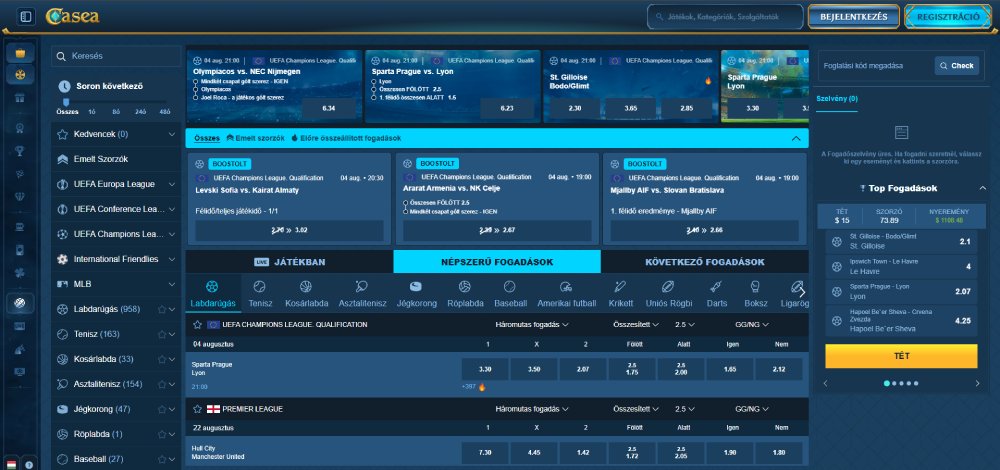This screenshot has height=470, width=1000.
Task: Click the BEJELENTKEZÉS login button
Action: 853,17
